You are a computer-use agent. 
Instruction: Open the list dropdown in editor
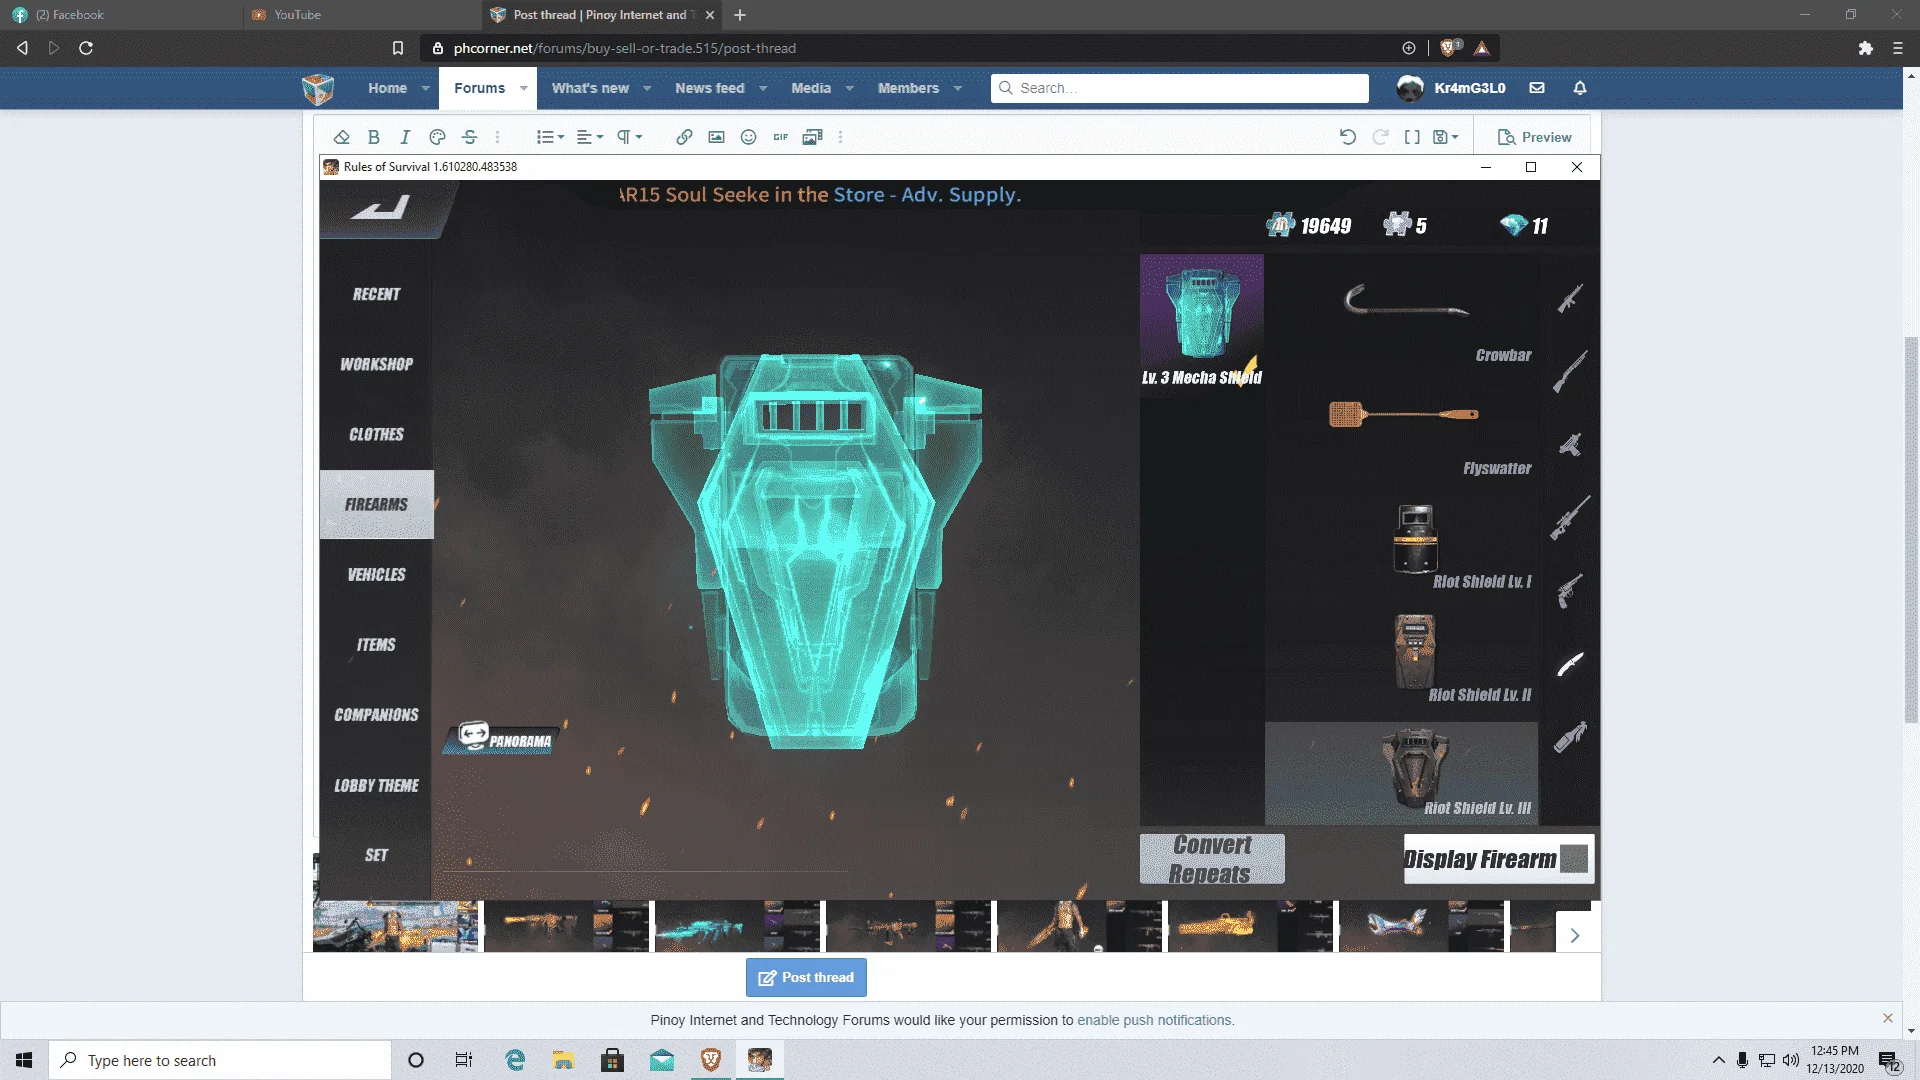[x=550, y=137]
